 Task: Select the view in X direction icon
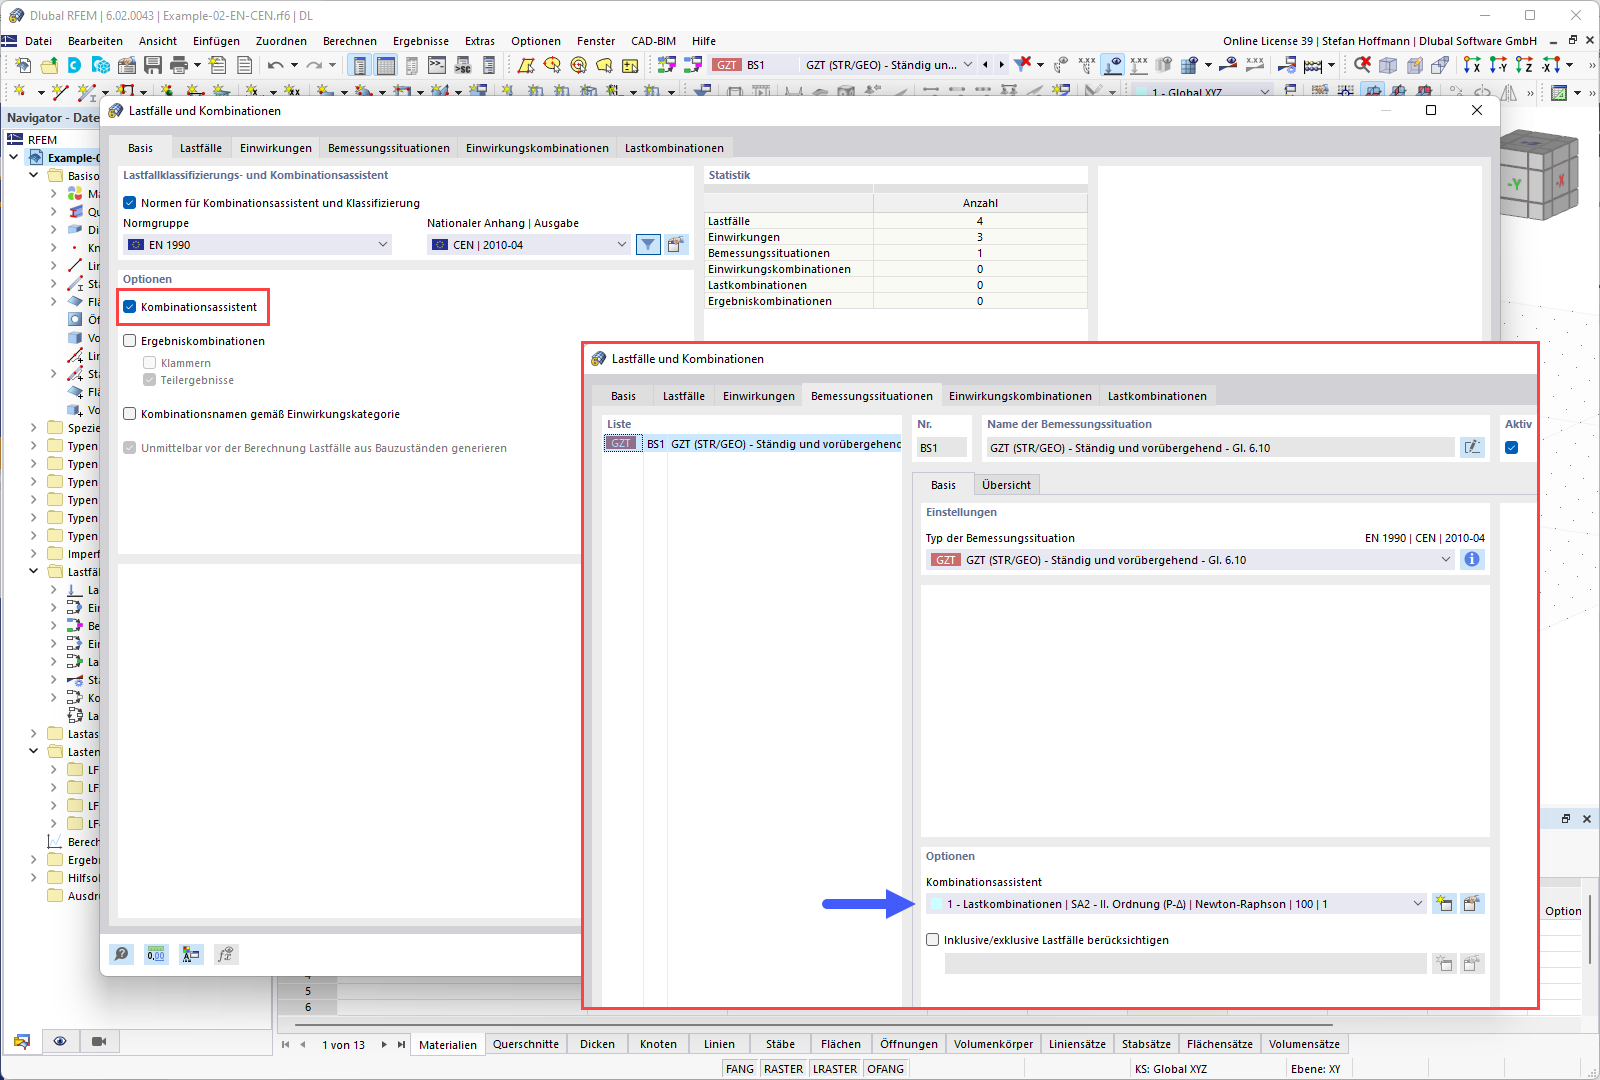point(1472,65)
